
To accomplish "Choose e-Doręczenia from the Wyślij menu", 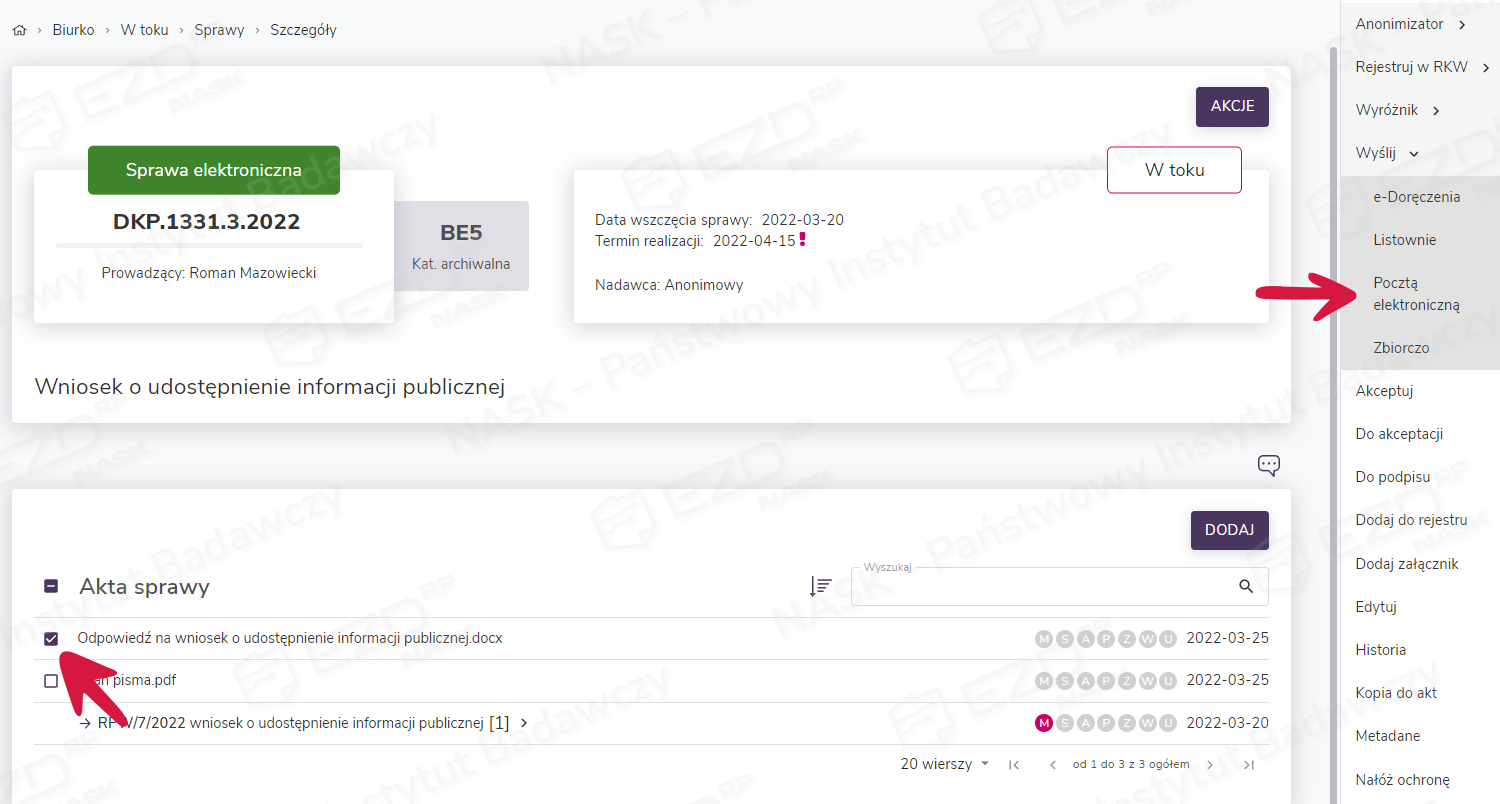I will click(x=1416, y=197).
